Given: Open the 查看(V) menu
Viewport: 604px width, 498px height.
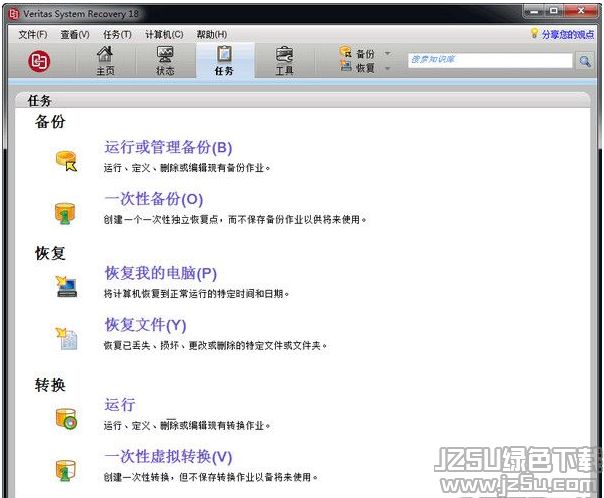Looking at the screenshot, I should (75, 35).
